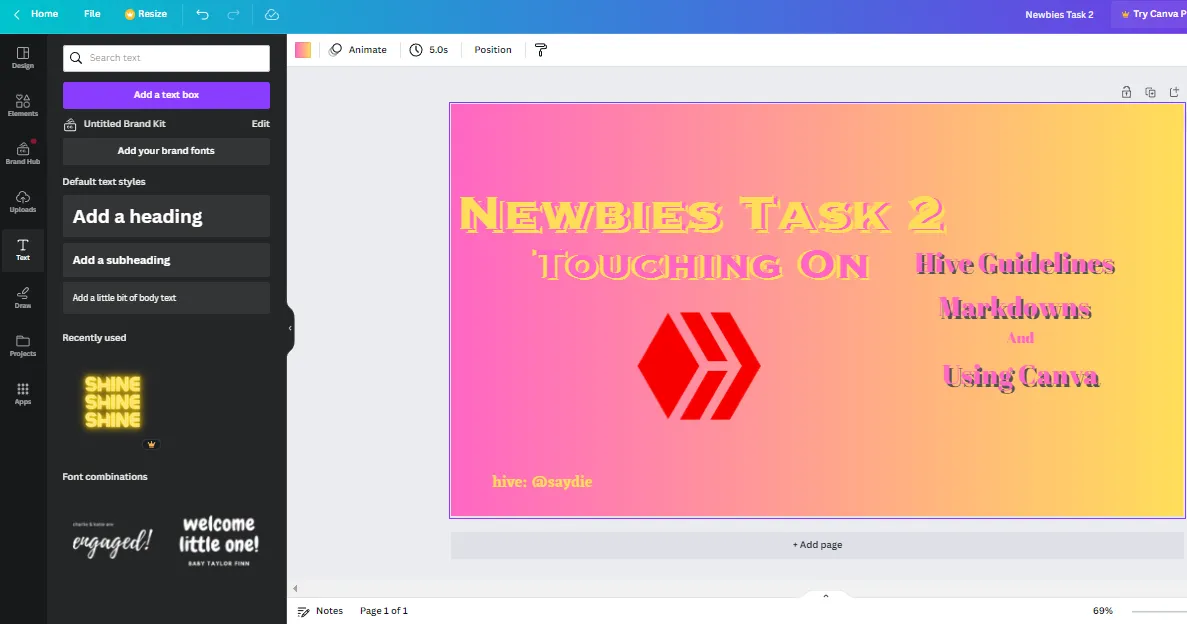The height and width of the screenshot is (624, 1187).
Task: Open the background gradient color swatch
Action: pos(303,50)
